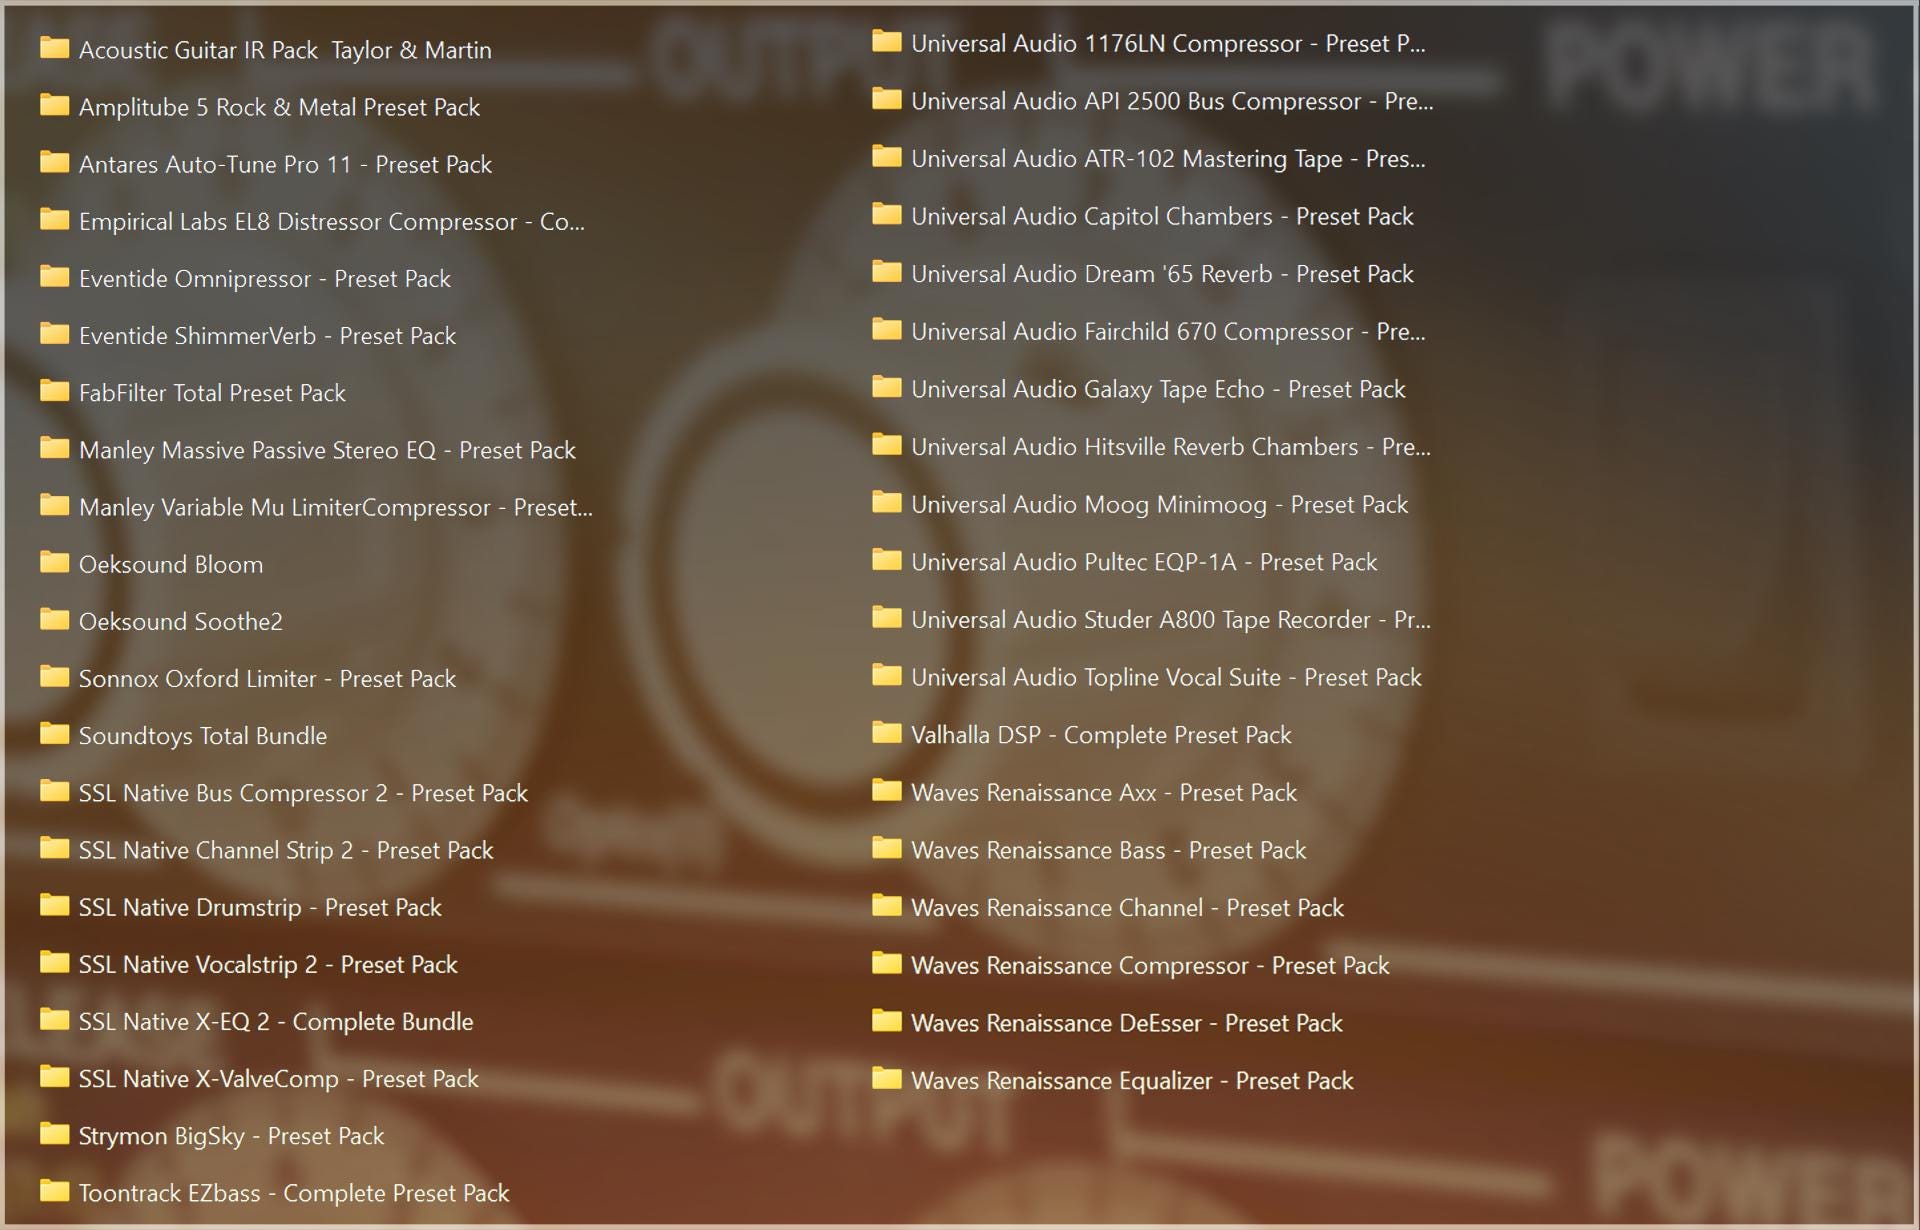Click Eventide ShimmerVerb folder icon
This screenshot has width=1920, height=1230.
[54, 333]
